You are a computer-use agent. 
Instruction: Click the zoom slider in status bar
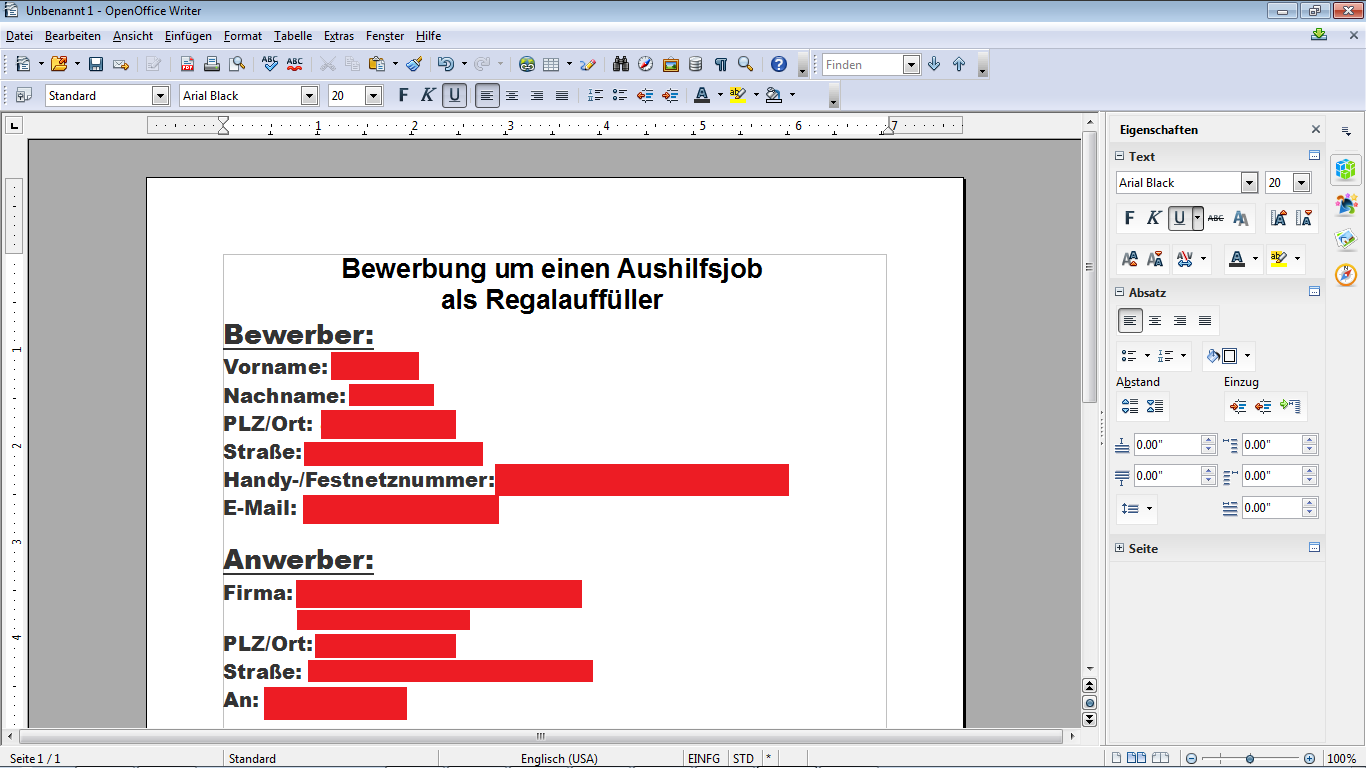[x=1250, y=759]
